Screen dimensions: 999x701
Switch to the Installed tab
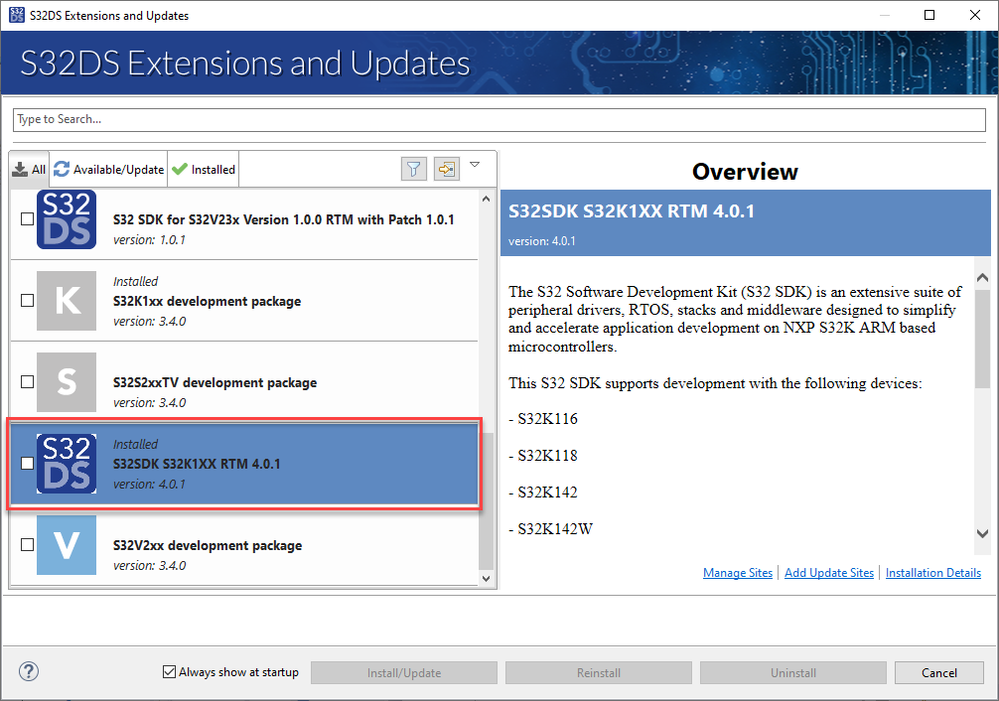(203, 168)
